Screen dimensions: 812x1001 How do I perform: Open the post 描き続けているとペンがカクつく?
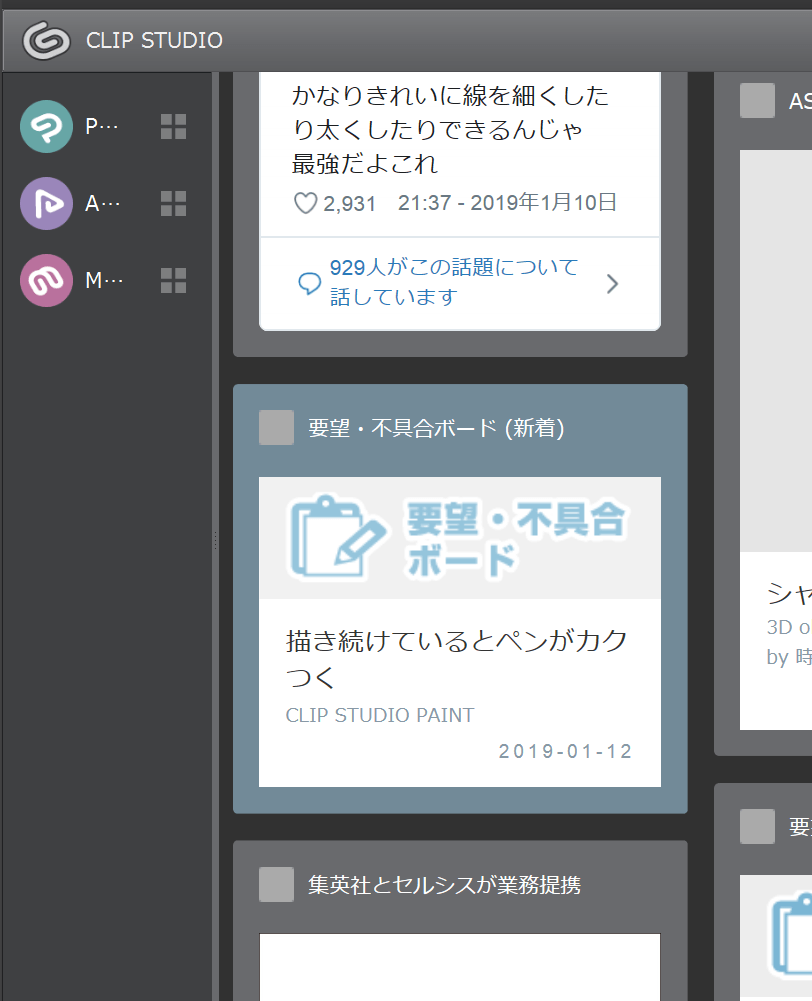tap(456, 658)
